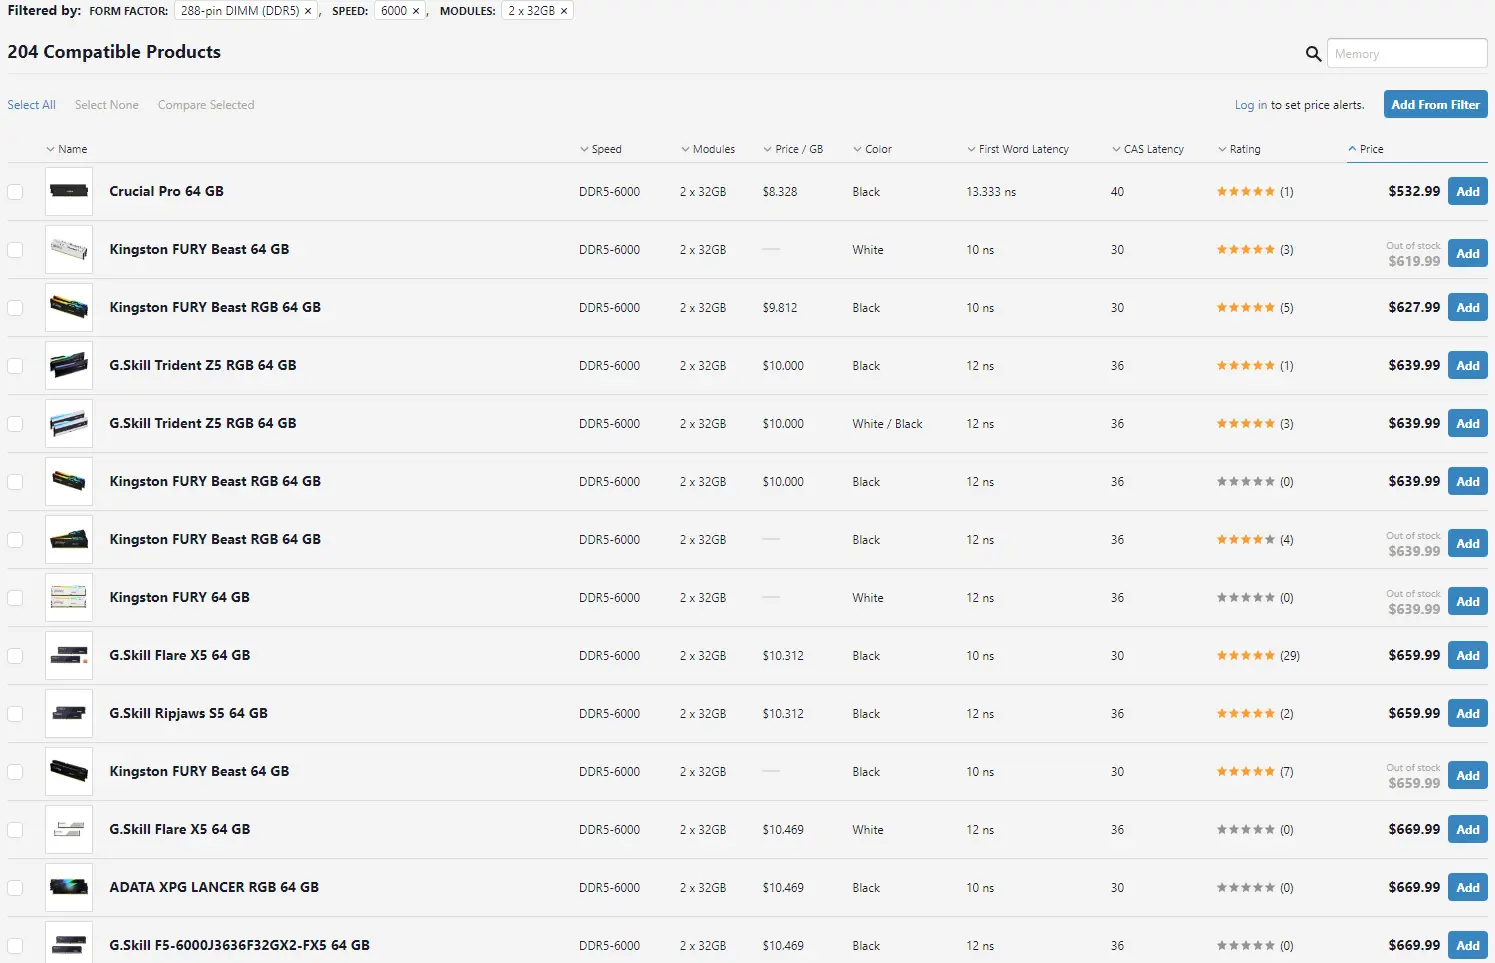Click the white Kingston FURY Beast memory image
Viewport: 1495px width, 963px height.
[69, 250]
